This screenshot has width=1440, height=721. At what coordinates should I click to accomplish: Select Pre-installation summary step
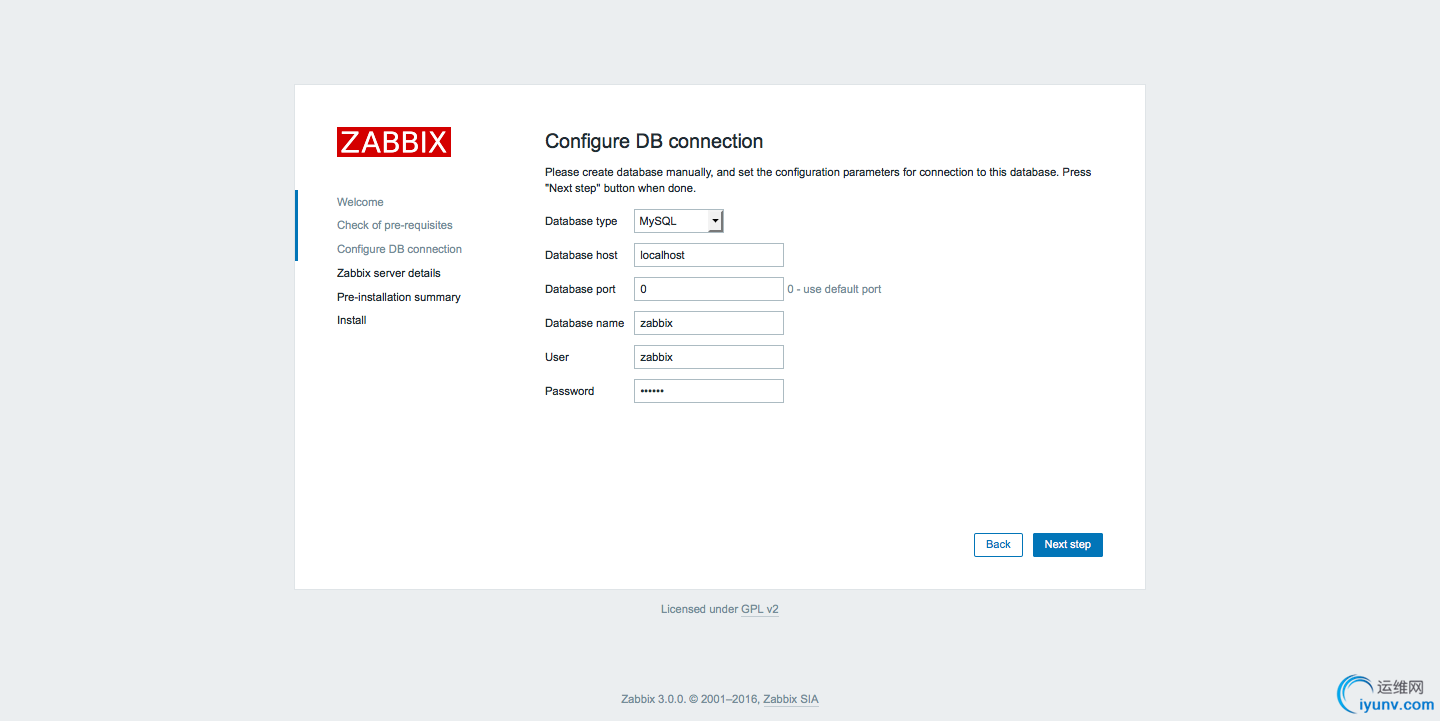click(x=399, y=297)
